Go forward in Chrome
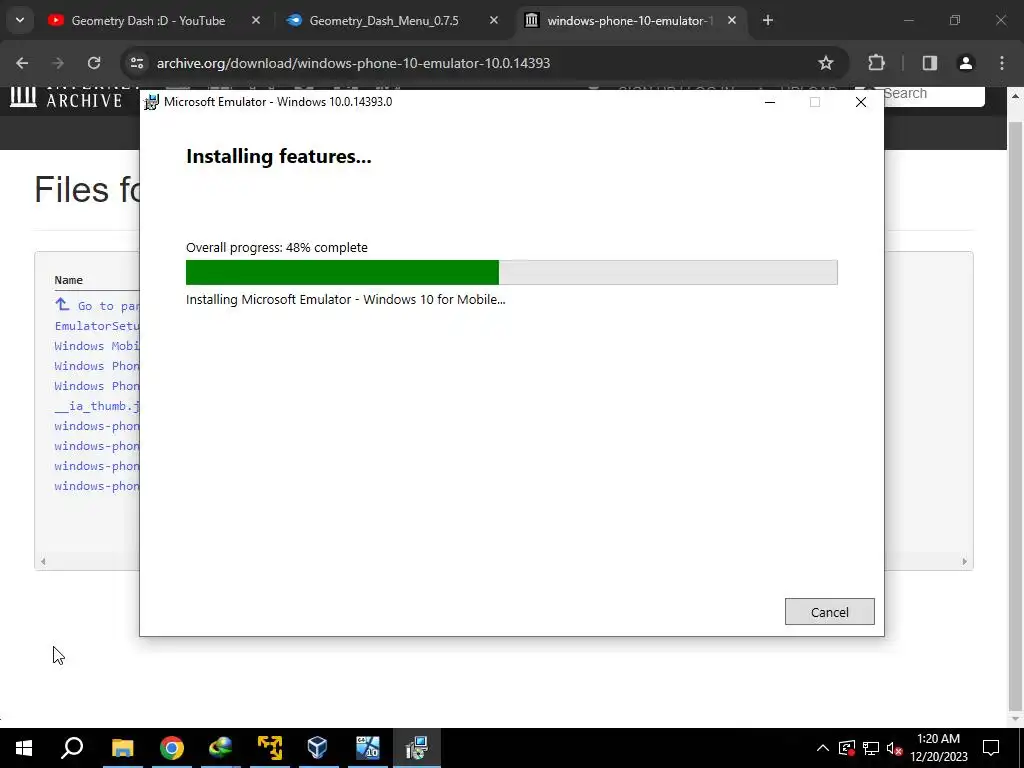 [x=58, y=63]
